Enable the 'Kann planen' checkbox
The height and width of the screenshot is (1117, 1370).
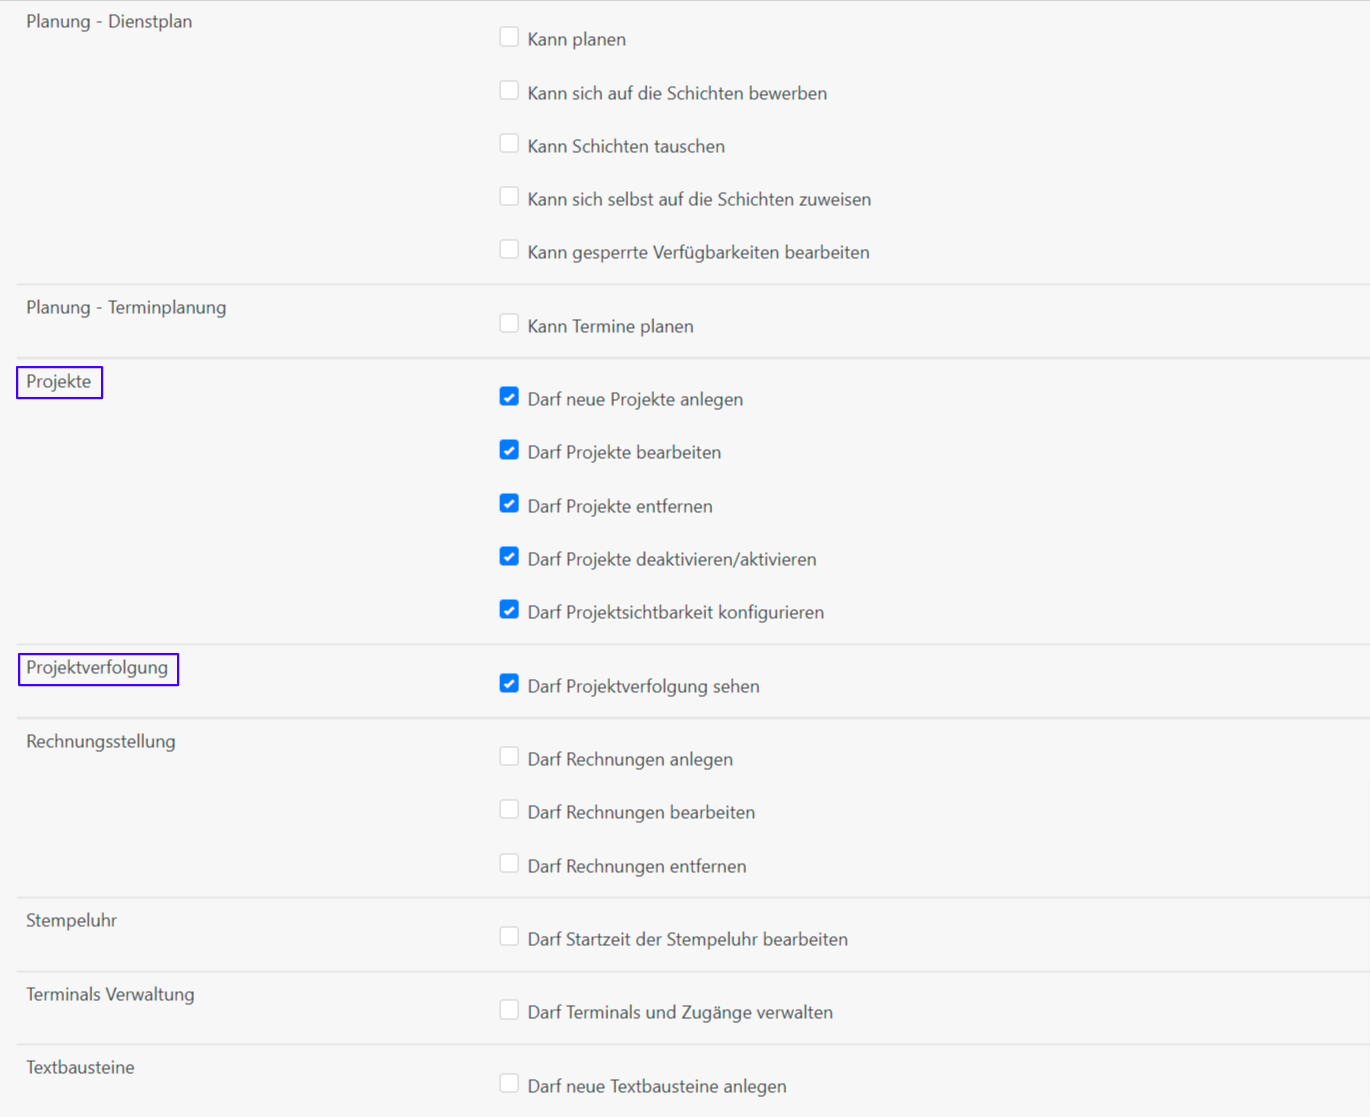(x=509, y=38)
